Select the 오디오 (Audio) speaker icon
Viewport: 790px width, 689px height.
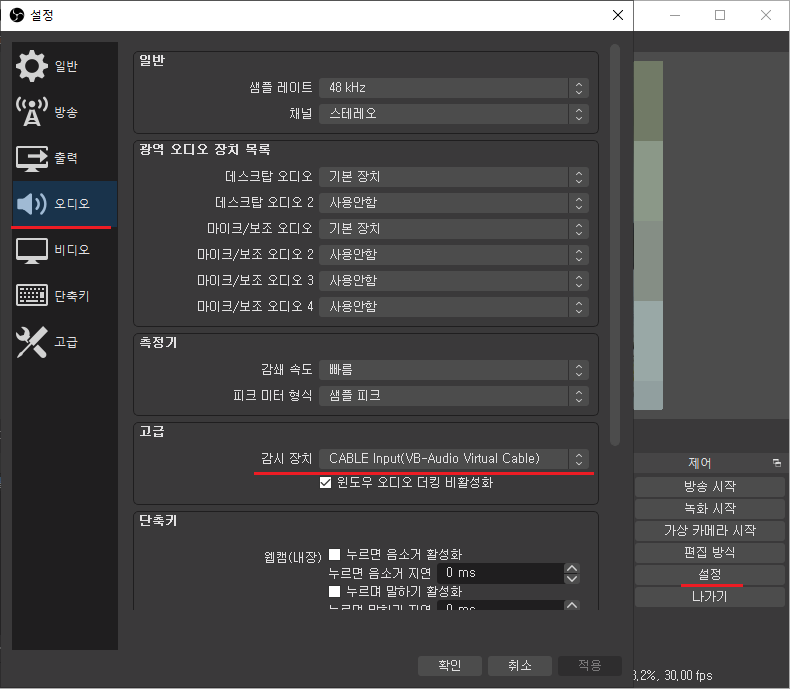point(31,204)
